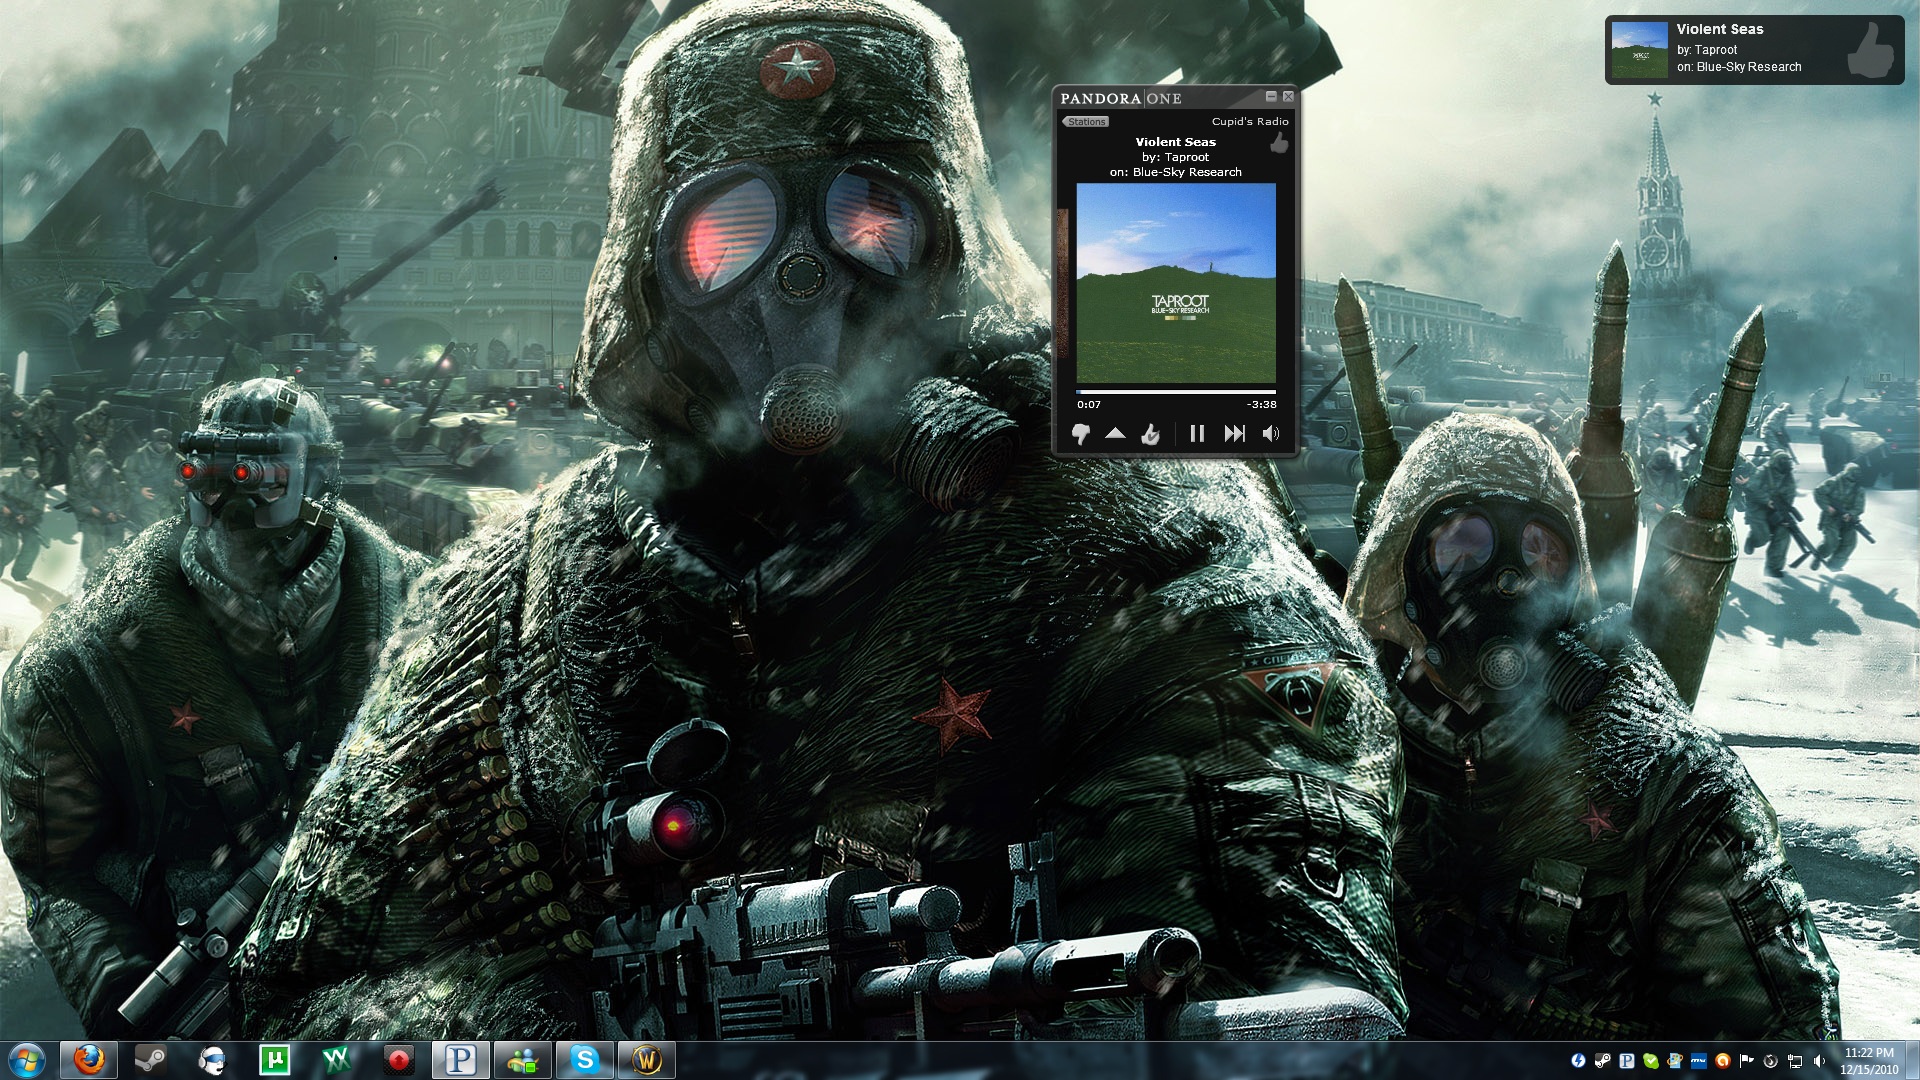Screen dimensions: 1920x1080
Task: Skip to the next Pandora track
Action: pyautogui.click(x=1235, y=434)
